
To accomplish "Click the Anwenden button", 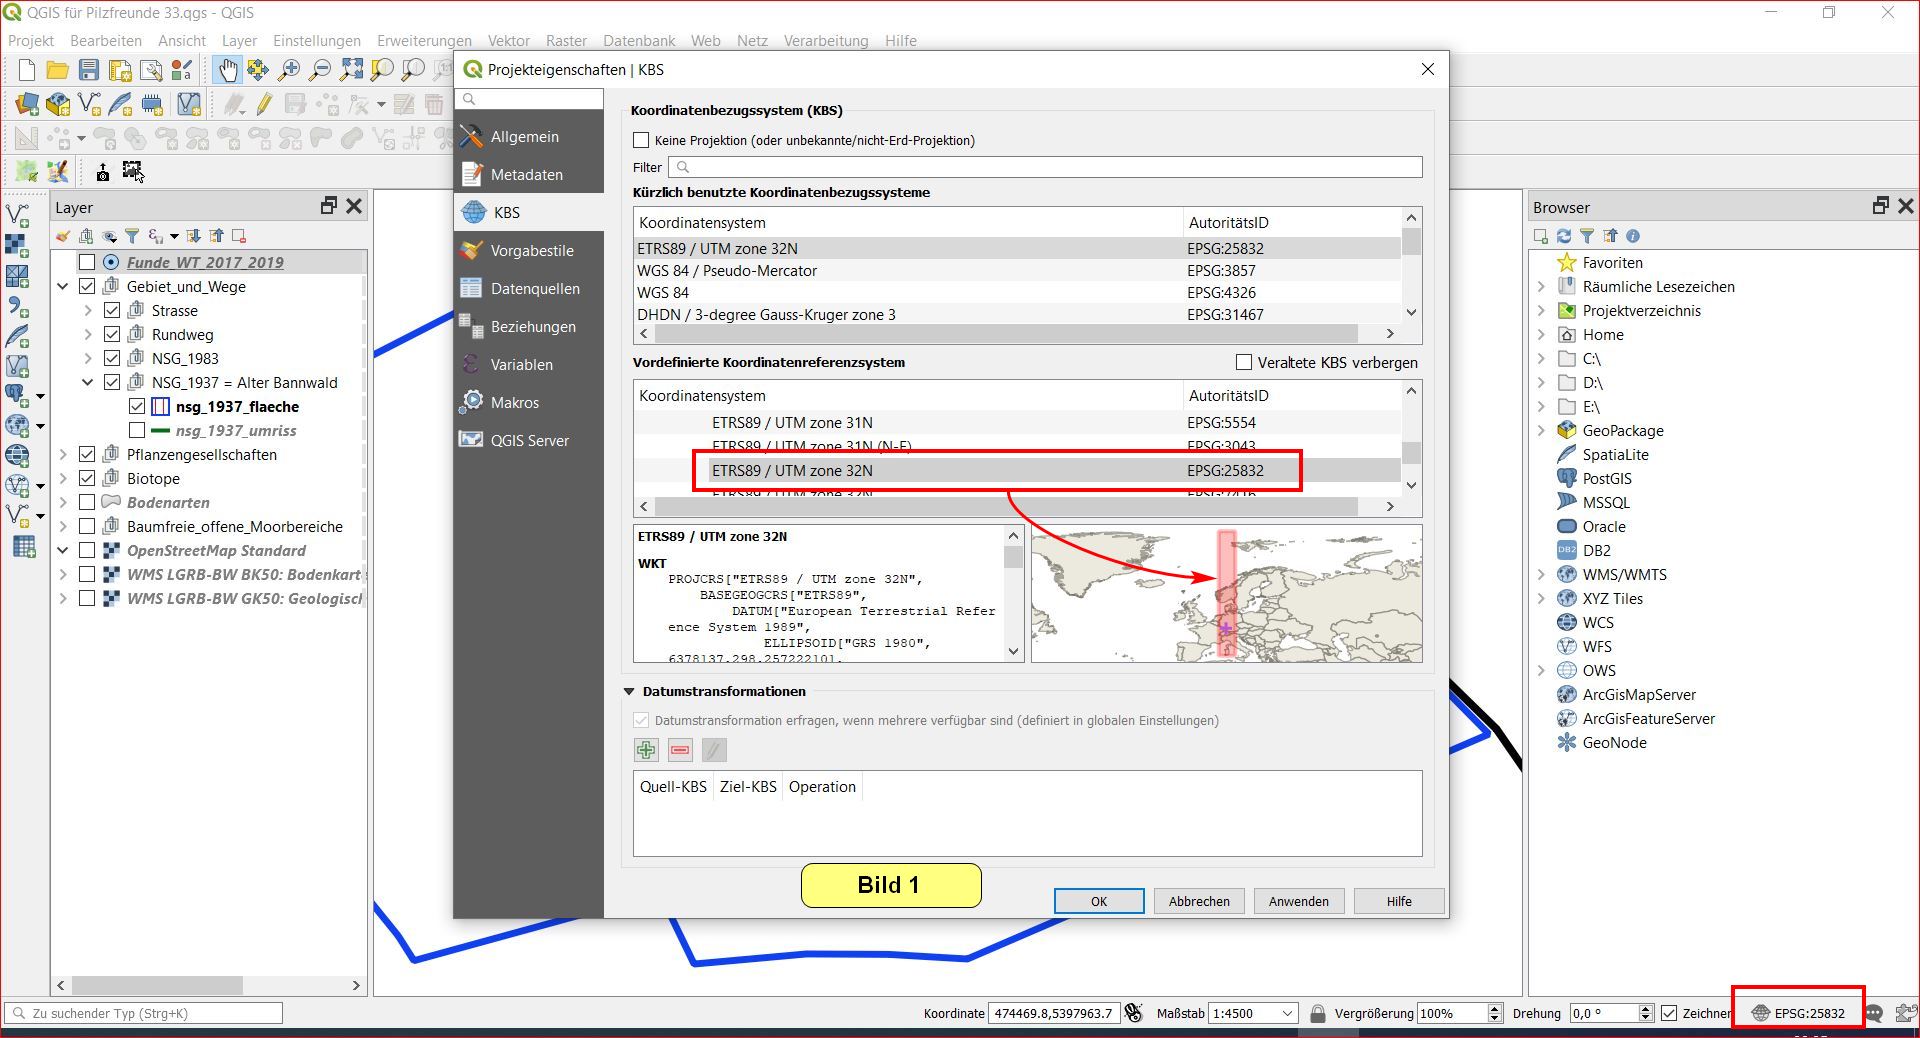I will click(1298, 901).
